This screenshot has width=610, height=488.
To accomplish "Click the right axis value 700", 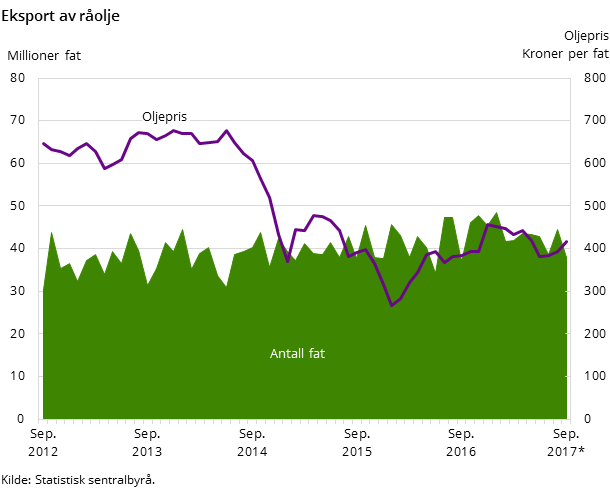I will tap(595, 120).
